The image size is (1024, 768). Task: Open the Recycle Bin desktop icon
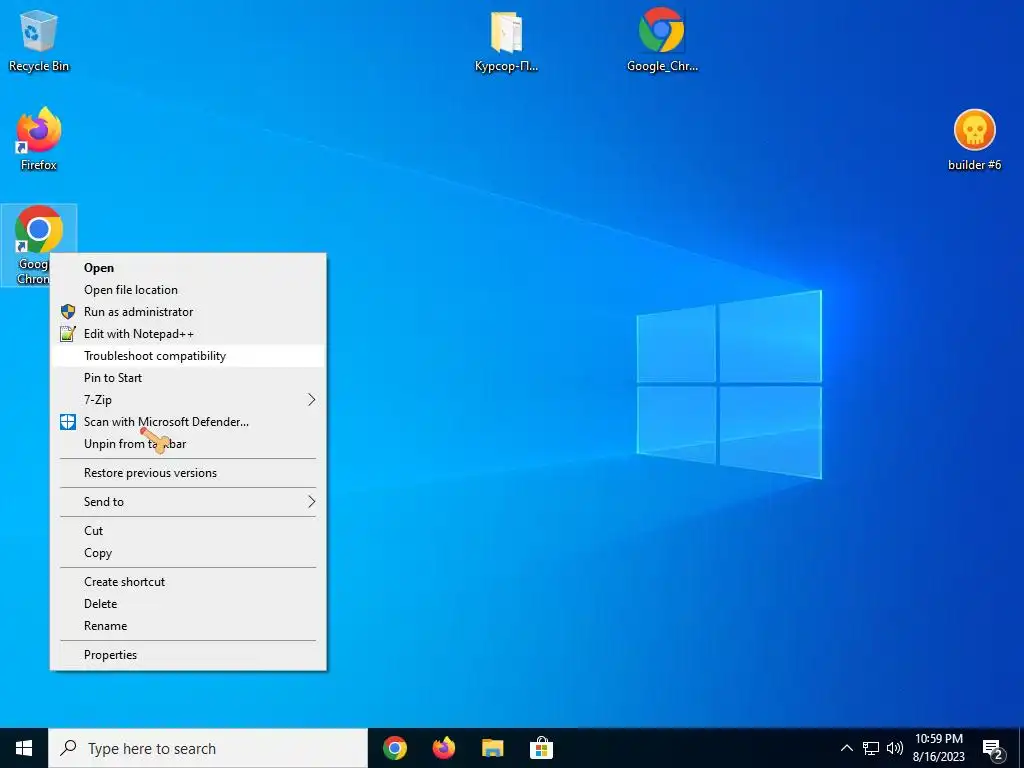(x=39, y=40)
